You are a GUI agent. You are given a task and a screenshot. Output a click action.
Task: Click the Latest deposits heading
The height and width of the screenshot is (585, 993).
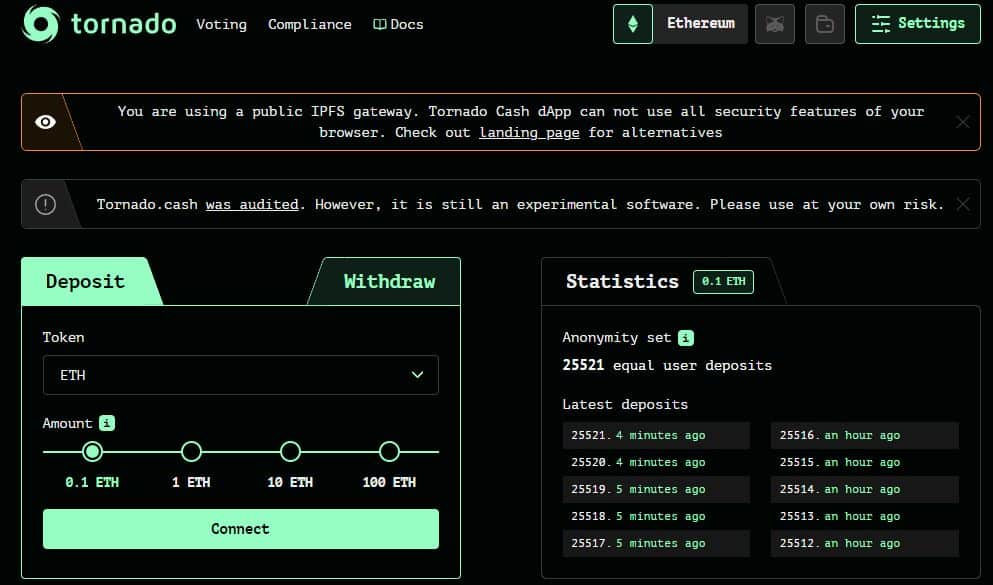pos(625,405)
